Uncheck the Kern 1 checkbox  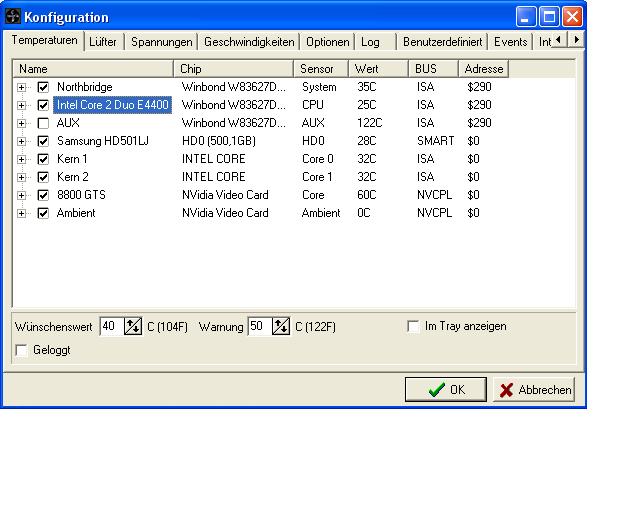[x=43, y=159]
